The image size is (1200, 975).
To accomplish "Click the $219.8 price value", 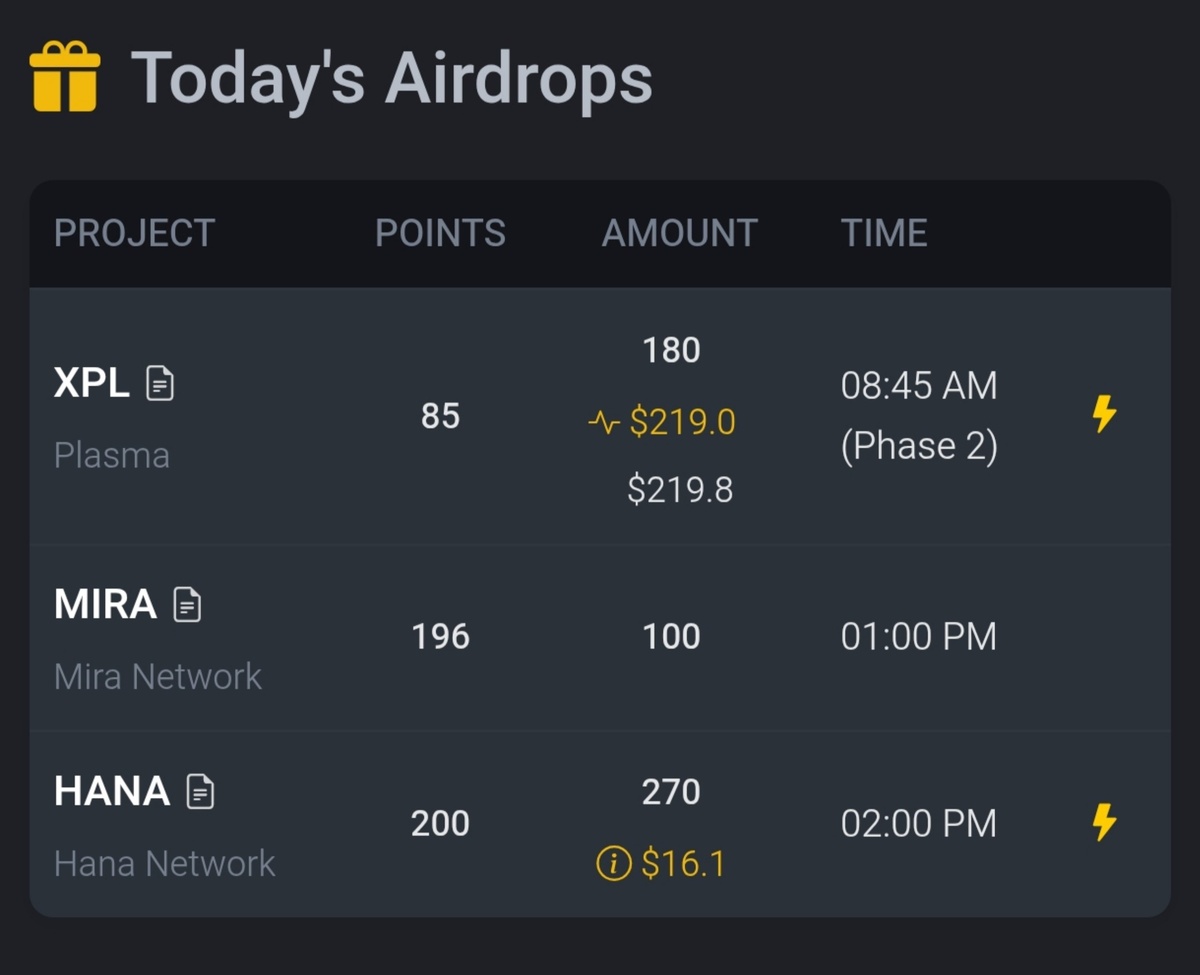I will point(680,490).
